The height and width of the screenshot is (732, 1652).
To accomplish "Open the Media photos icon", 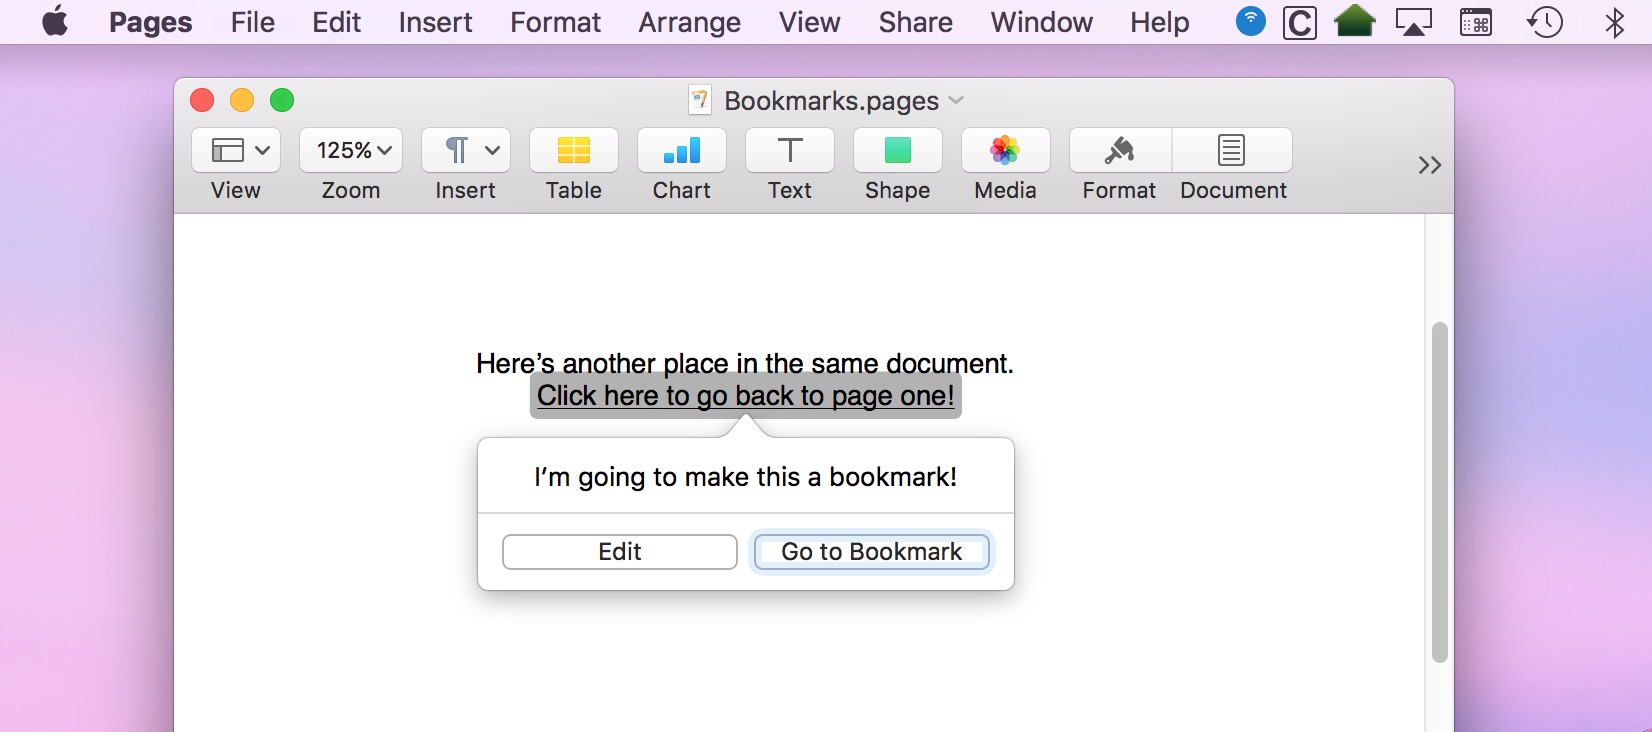I will click(x=1006, y=150).
